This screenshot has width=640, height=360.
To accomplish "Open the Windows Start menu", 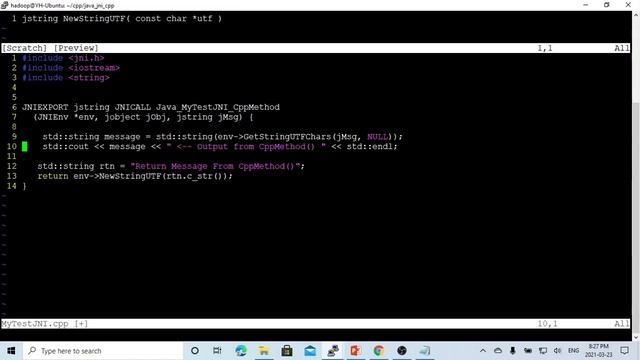I will (x=11, y=351).
